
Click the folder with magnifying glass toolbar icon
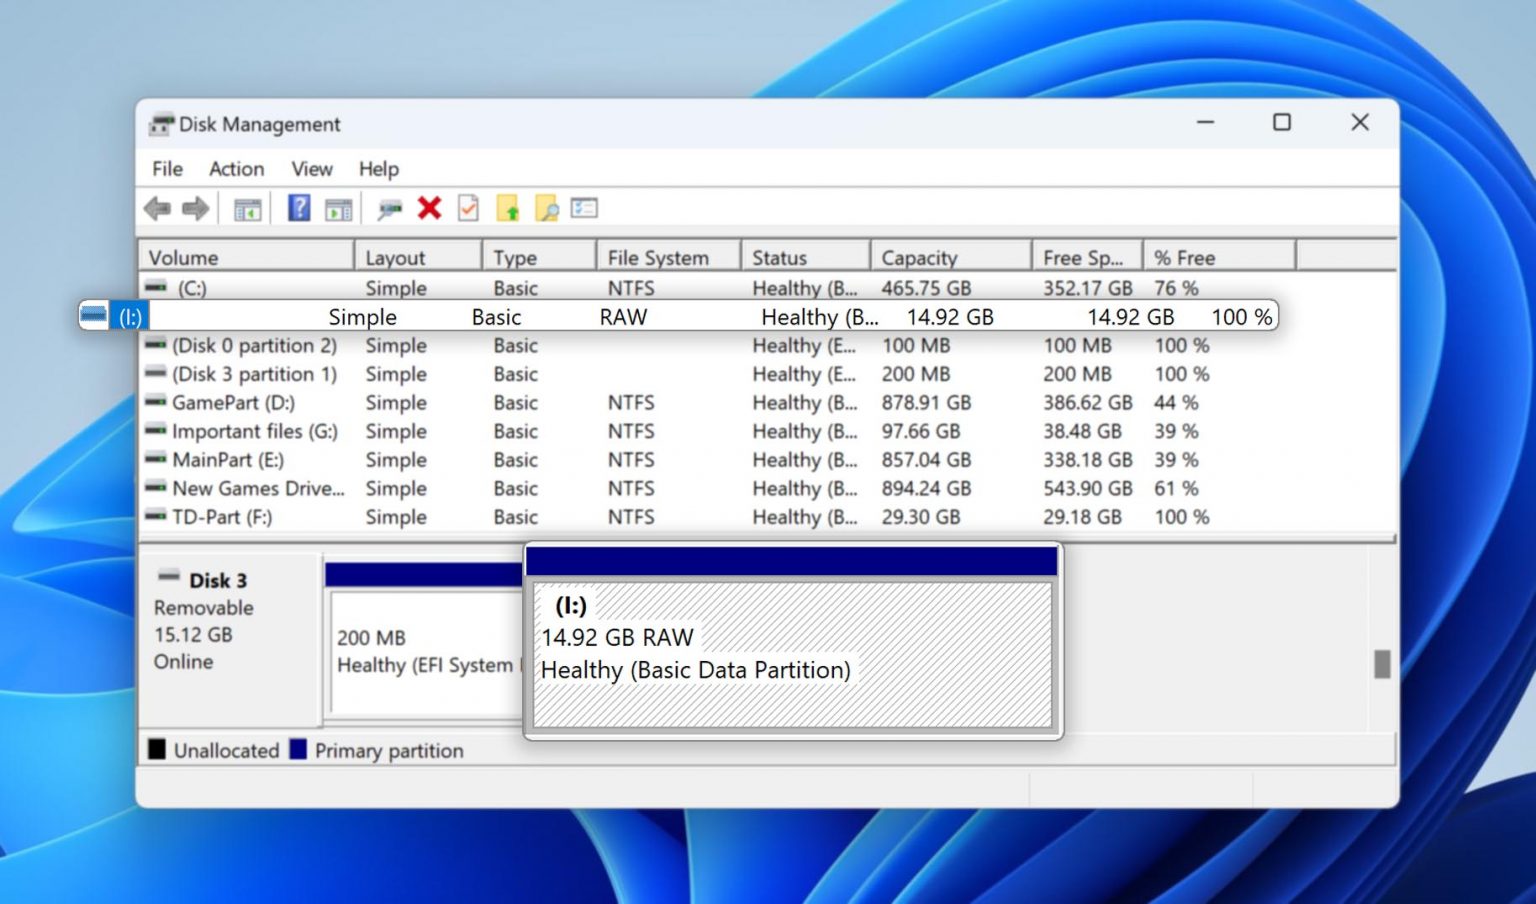point(545,208)
